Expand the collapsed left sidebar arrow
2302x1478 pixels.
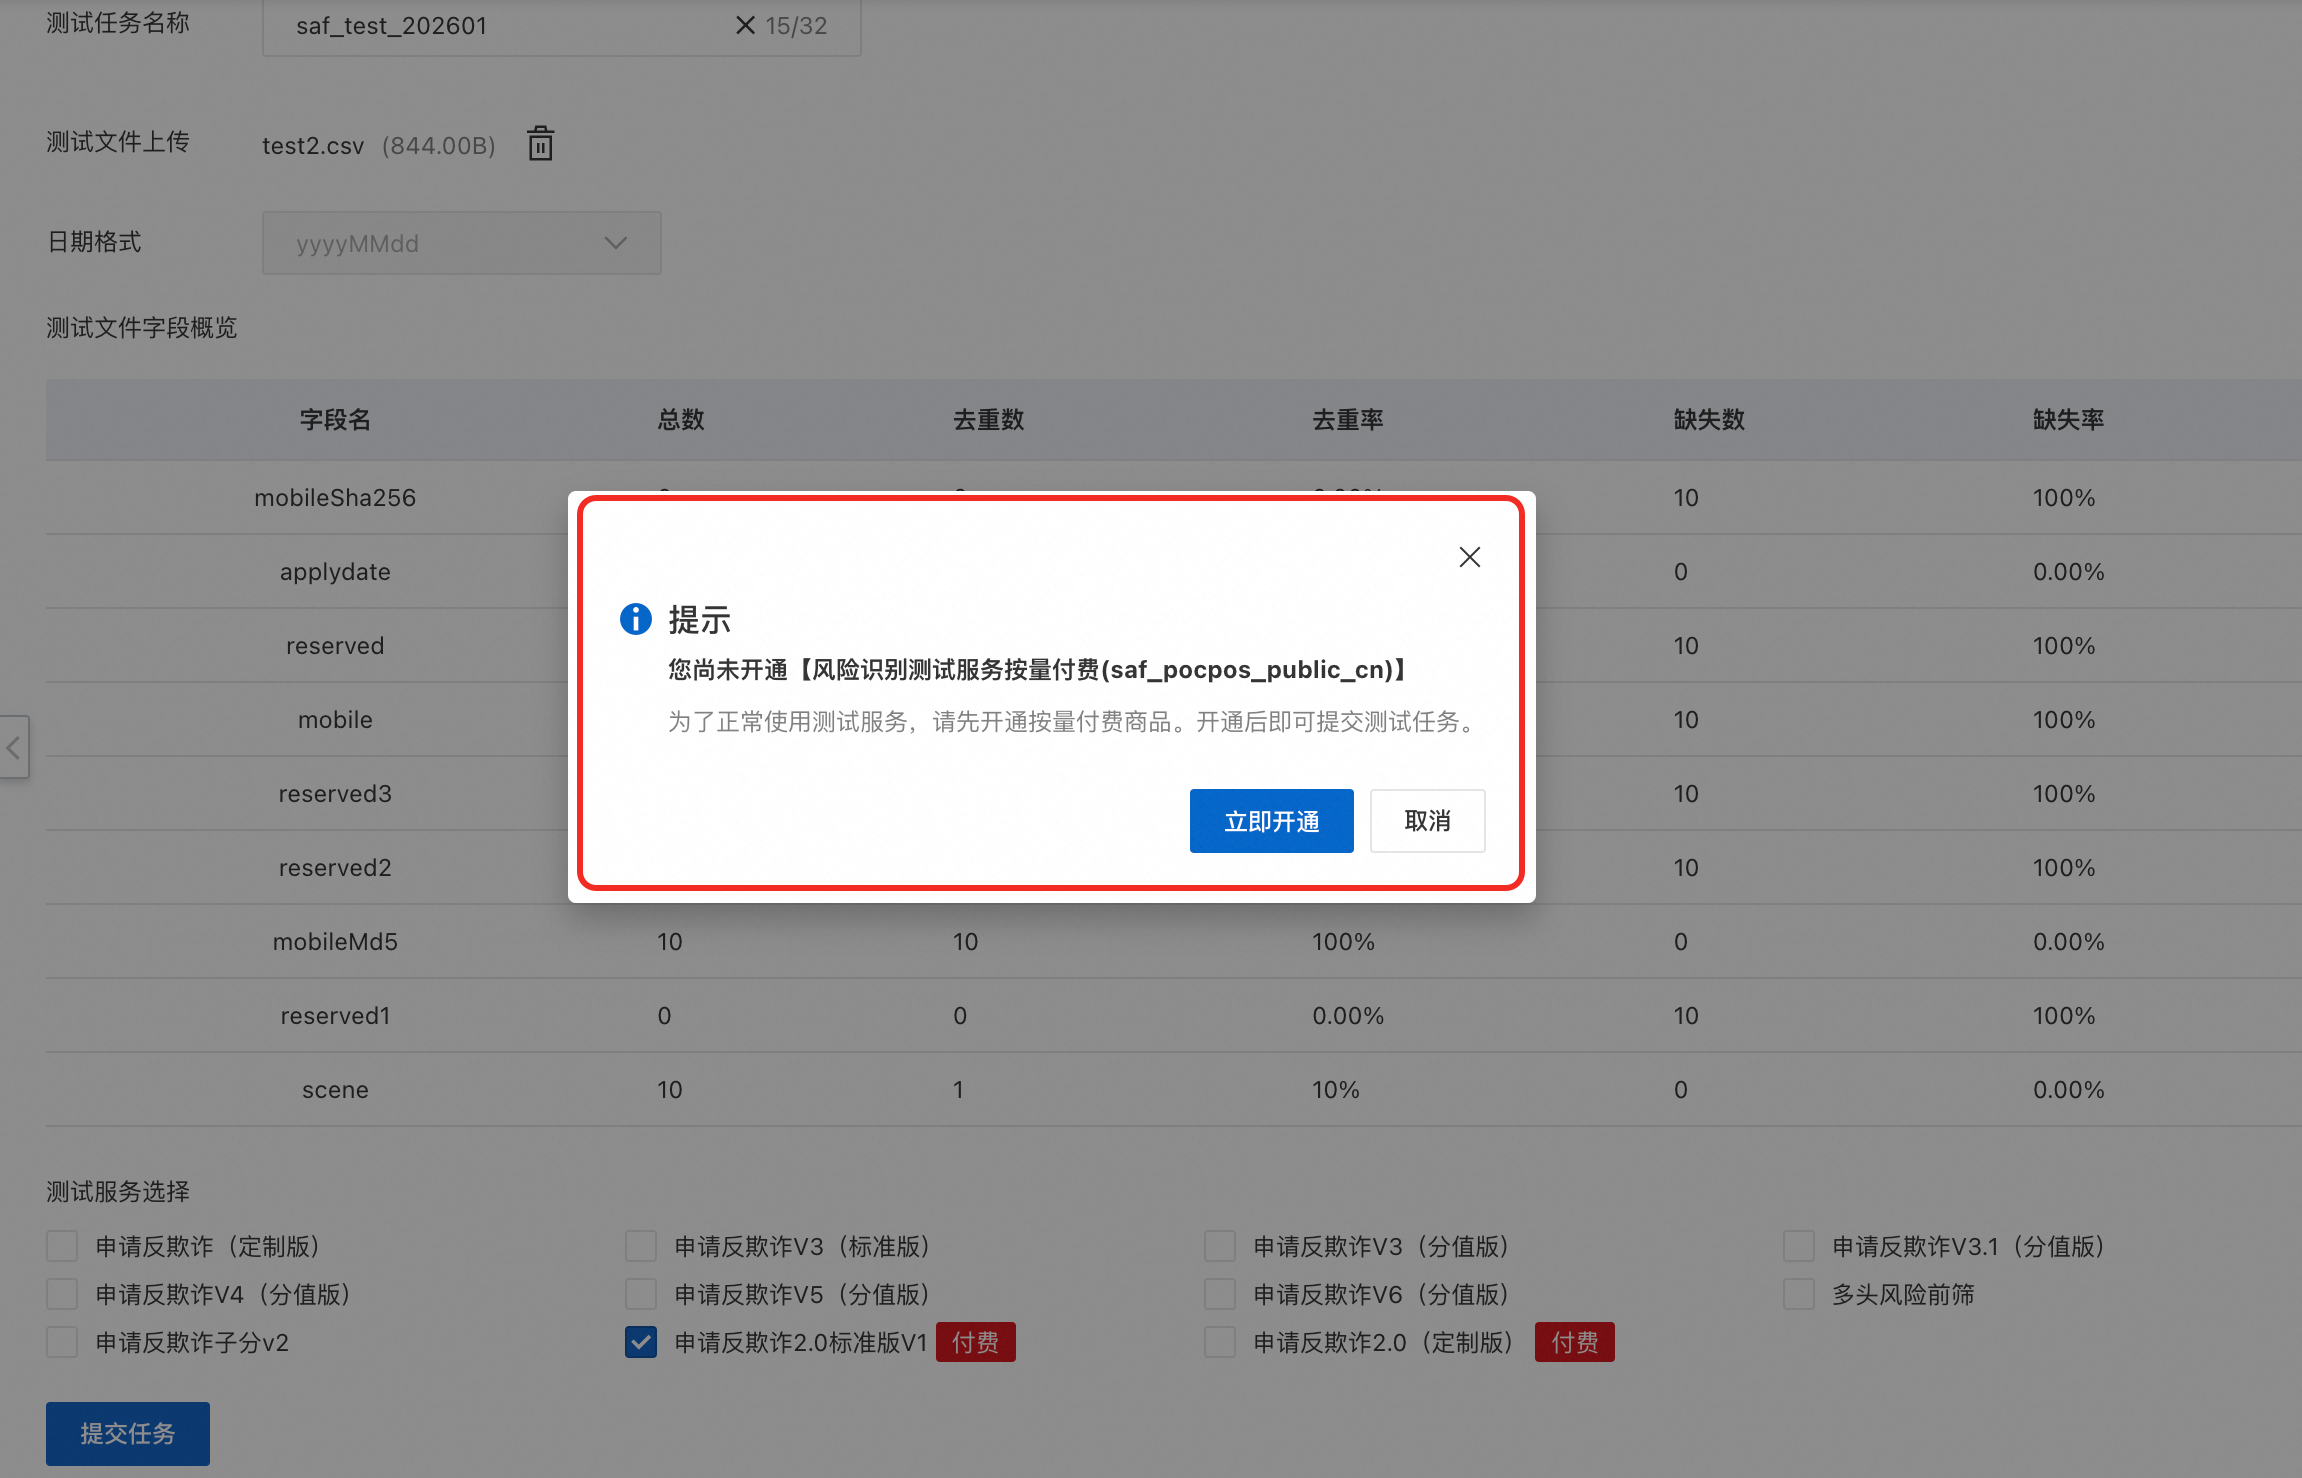click(14, 747)
